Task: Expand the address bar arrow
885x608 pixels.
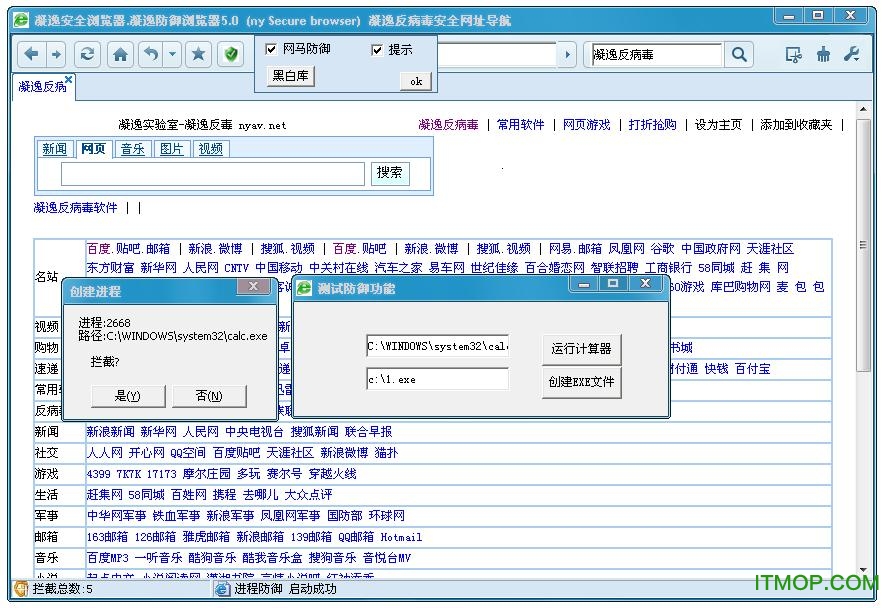Action: coord(566,55)
